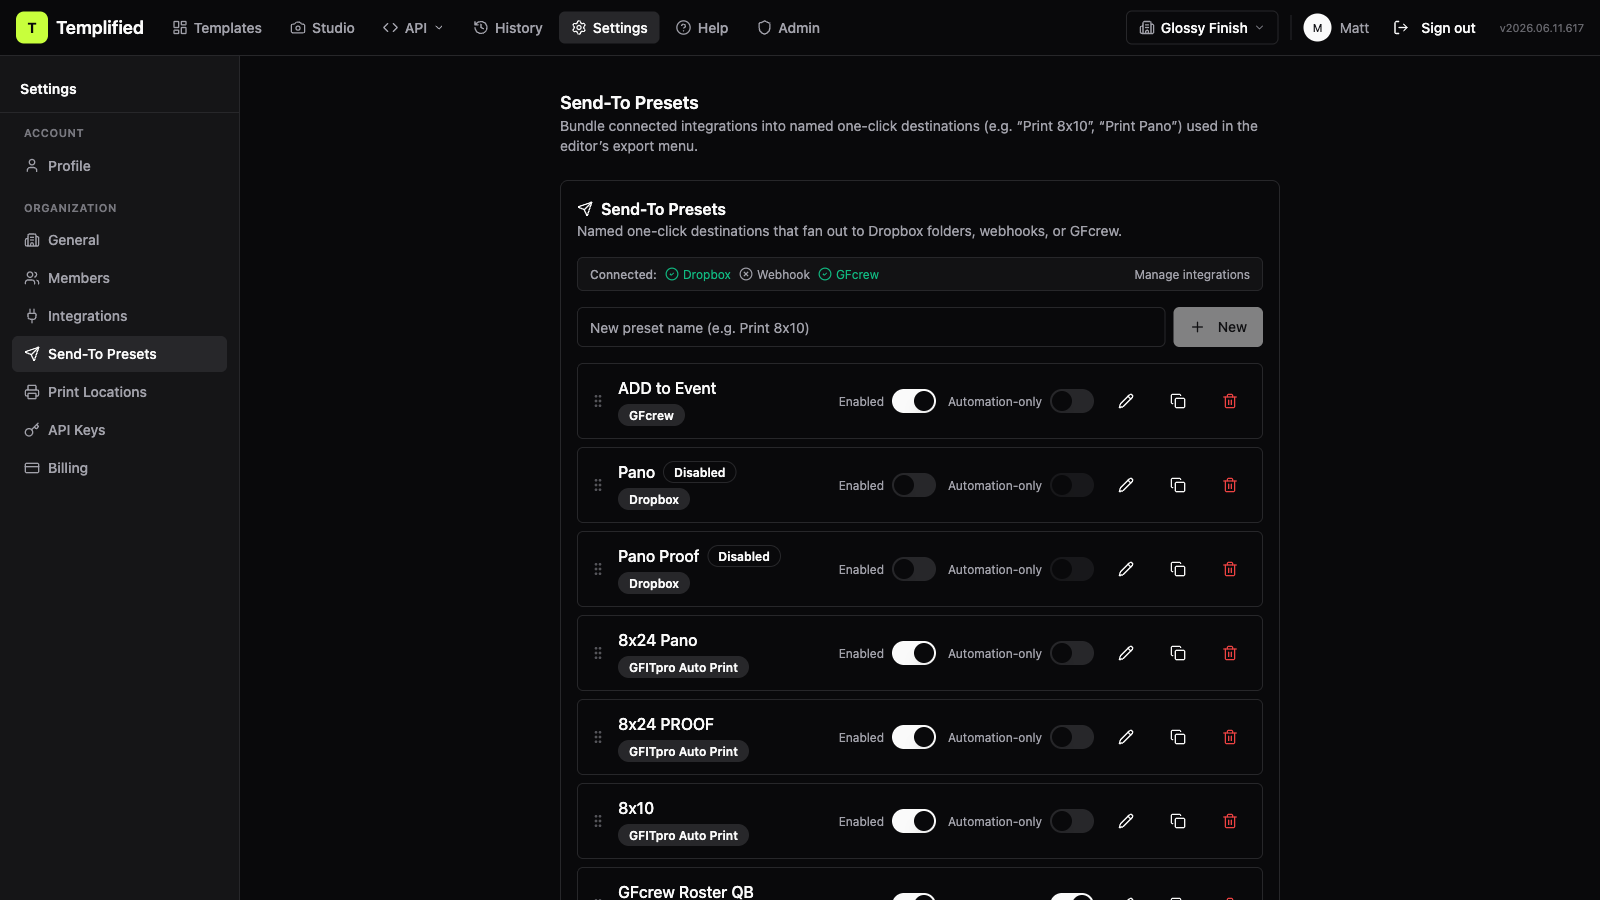Toggle Enabled switch for 8x10
This screenshot has height=900, width=1600.
pos(914,821)
